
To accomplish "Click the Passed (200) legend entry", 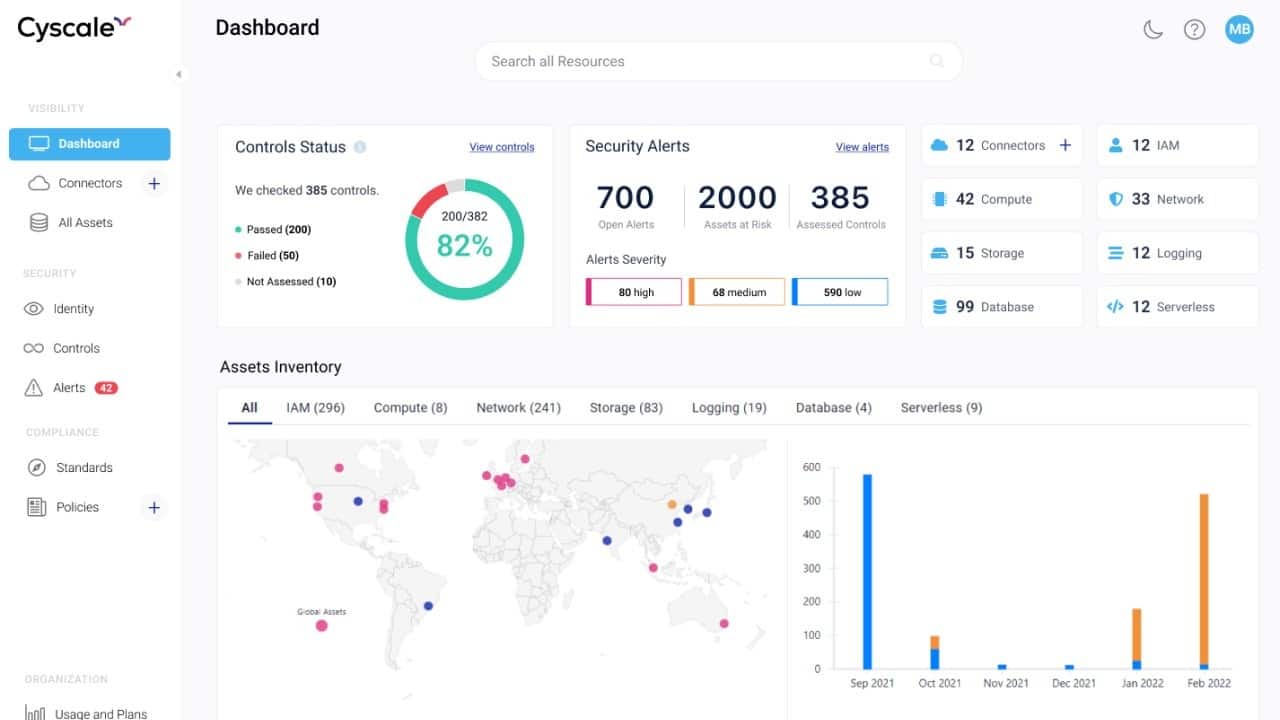I will [x=273, y=230].
